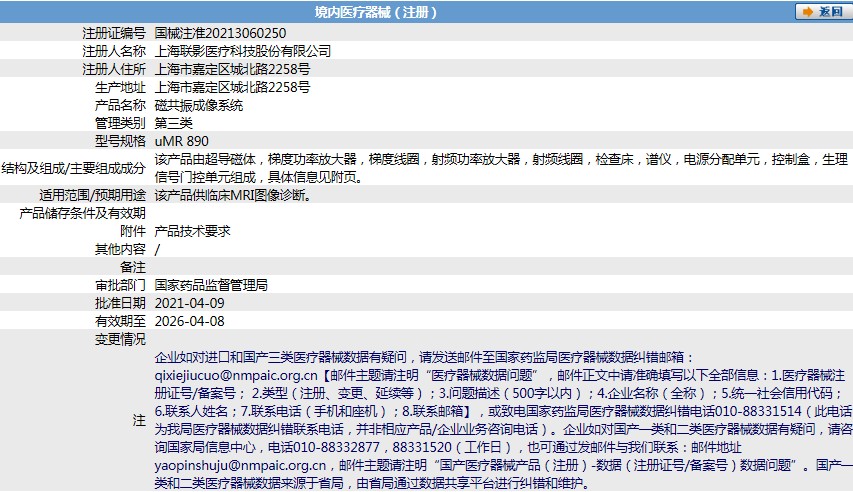Click the 注册人住所 label
This screenshot has width=853, height=492.
114,69
